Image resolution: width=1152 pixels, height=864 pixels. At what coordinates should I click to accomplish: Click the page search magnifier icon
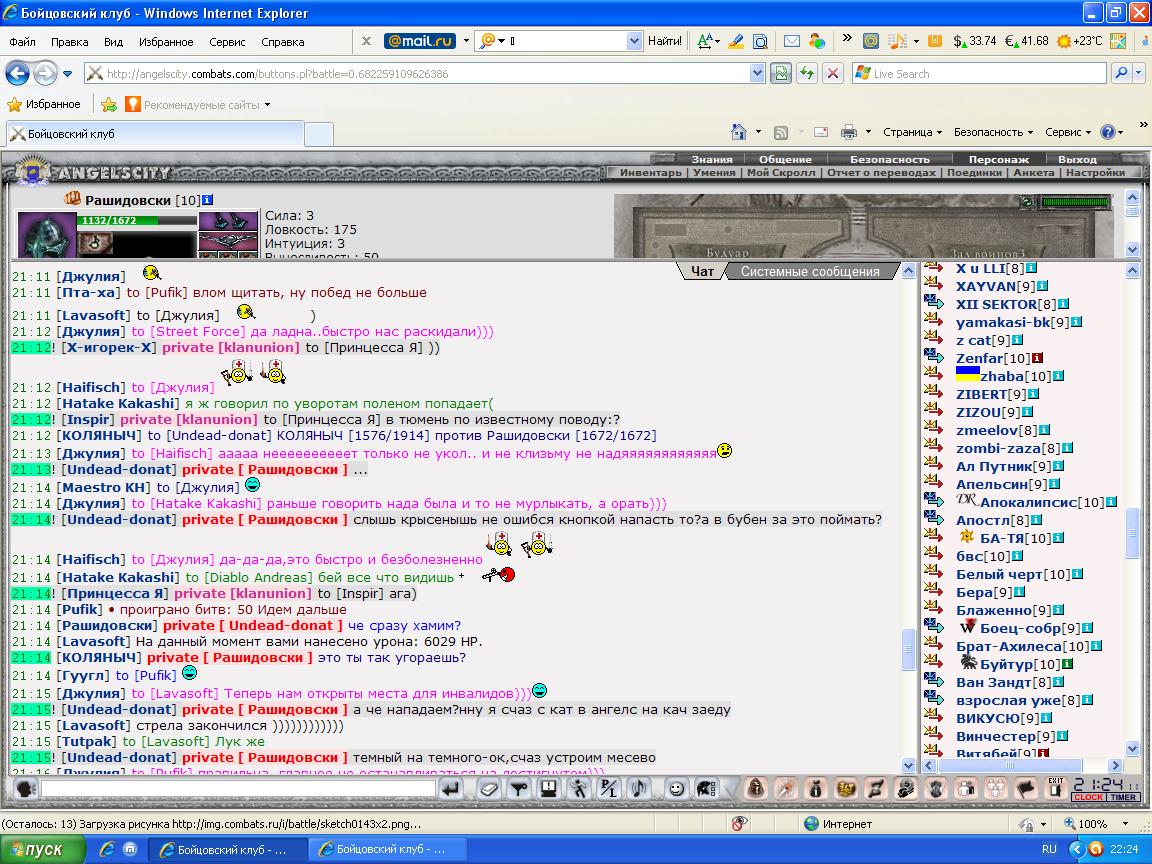[x=760, y=41]
